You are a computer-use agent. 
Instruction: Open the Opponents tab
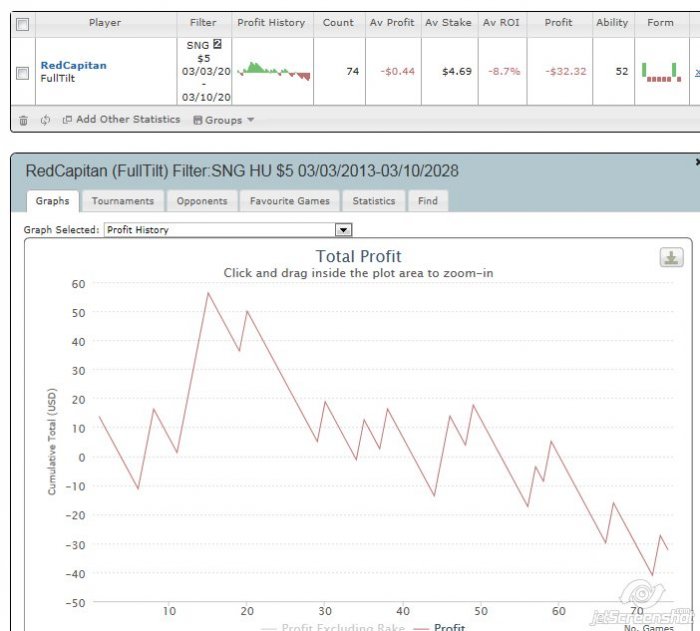(x=202, y=201)
